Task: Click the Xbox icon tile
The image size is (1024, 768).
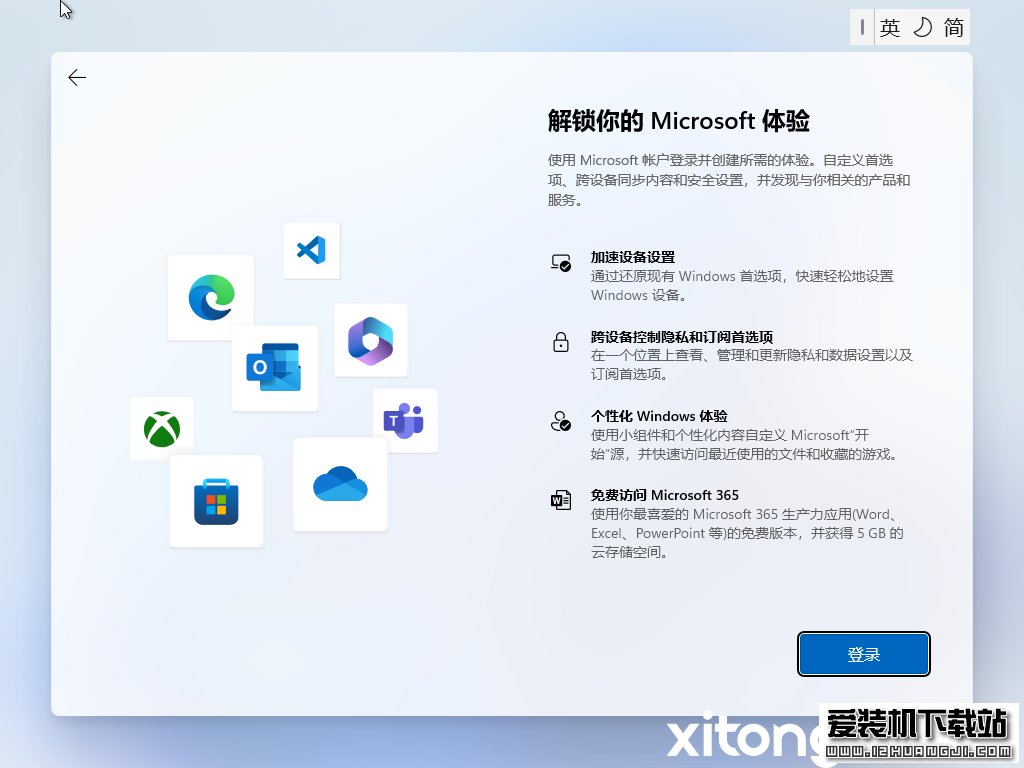Action: [161, 428]
